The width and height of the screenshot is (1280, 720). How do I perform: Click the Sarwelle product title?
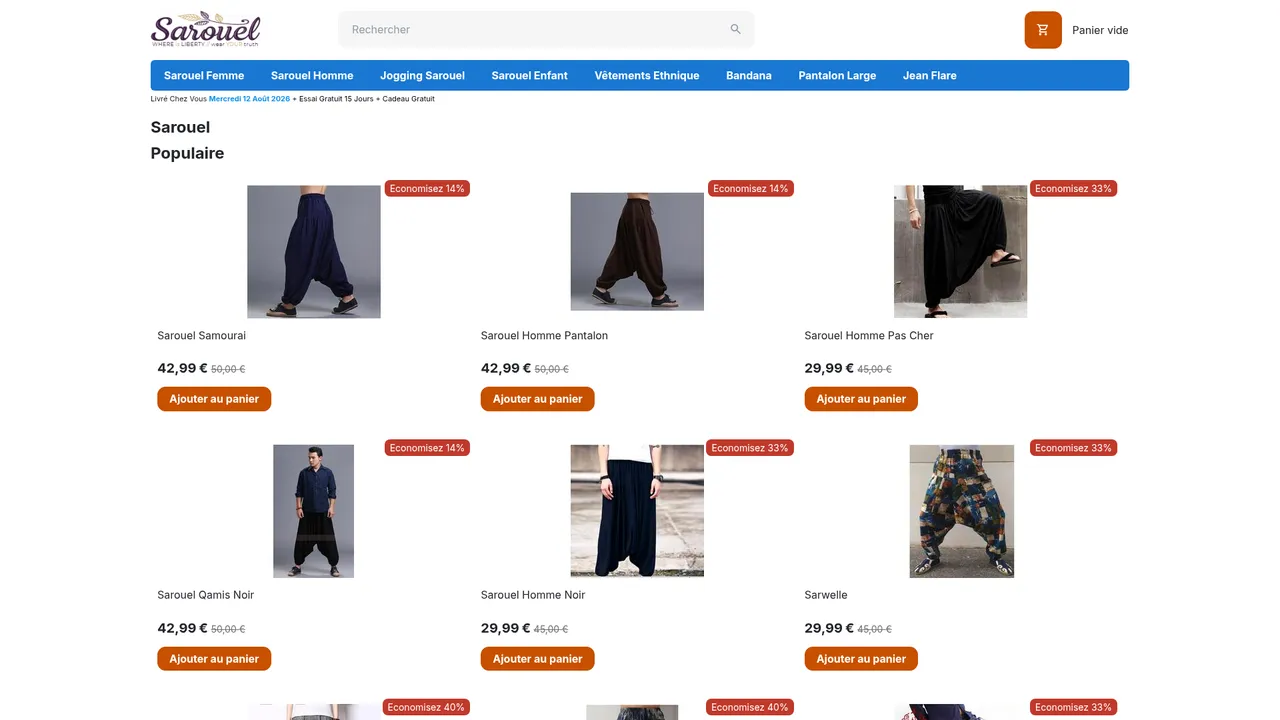pyautogui.click(x=826, y=595)
